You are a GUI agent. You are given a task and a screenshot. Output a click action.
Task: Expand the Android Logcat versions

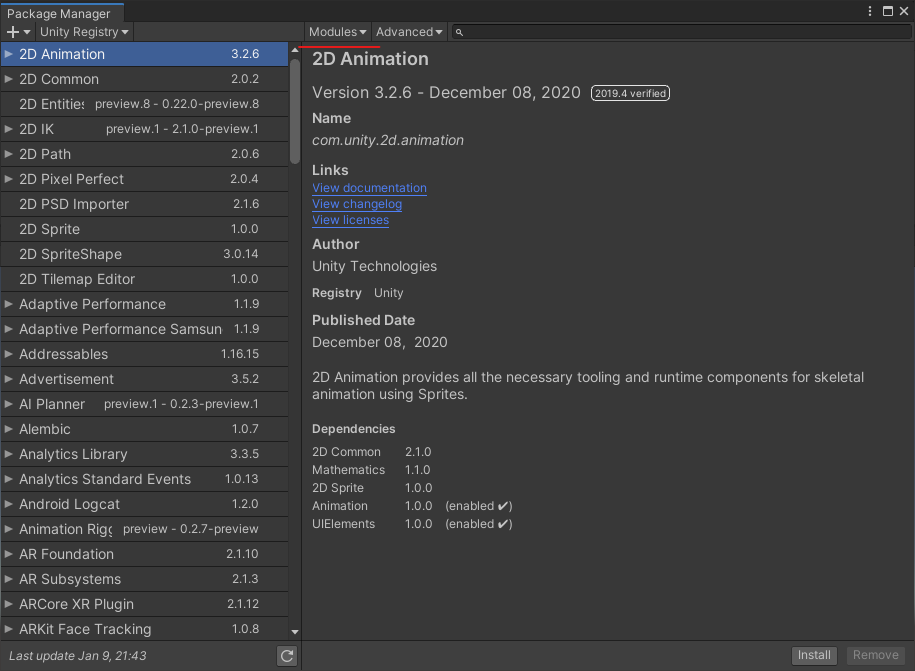[8, 504]
